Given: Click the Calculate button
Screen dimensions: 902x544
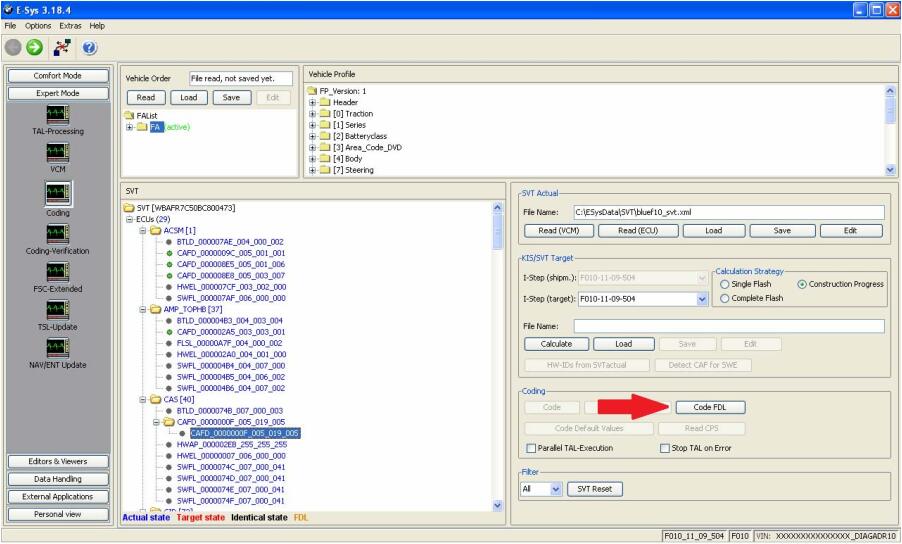Looking at the screenshot, I should (x=556, y=344).
